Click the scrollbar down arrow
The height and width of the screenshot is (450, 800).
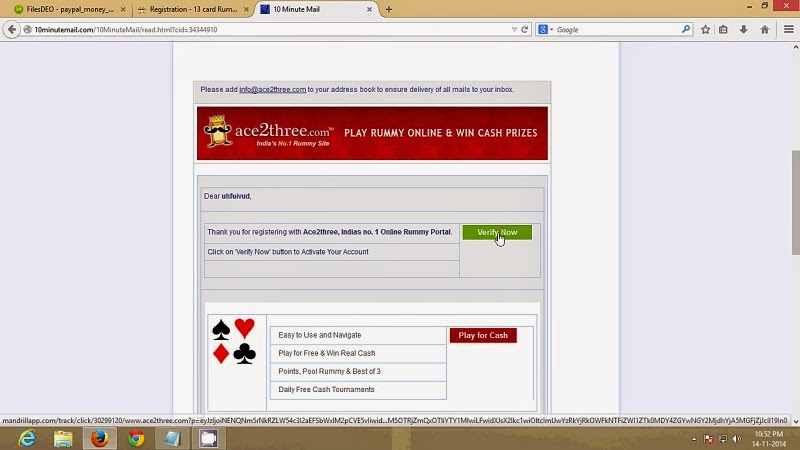(795, 422)
